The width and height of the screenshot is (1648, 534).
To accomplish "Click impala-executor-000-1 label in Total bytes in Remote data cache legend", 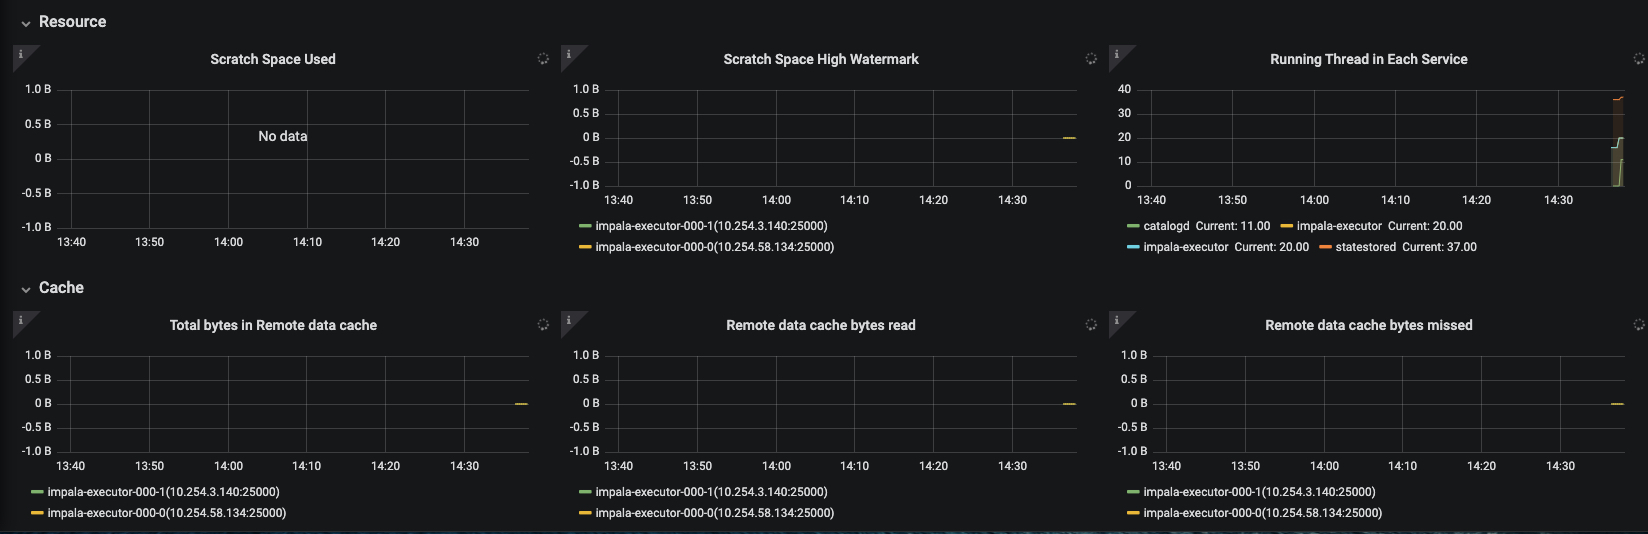I will tap(163, 492).
